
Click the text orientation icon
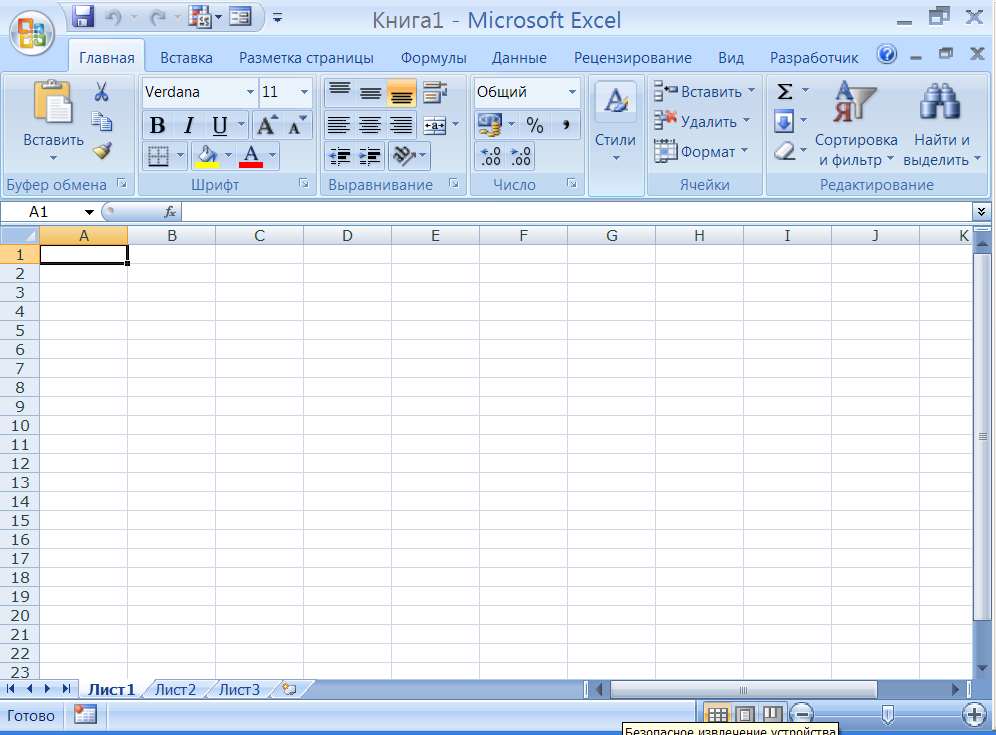point(404,156)
